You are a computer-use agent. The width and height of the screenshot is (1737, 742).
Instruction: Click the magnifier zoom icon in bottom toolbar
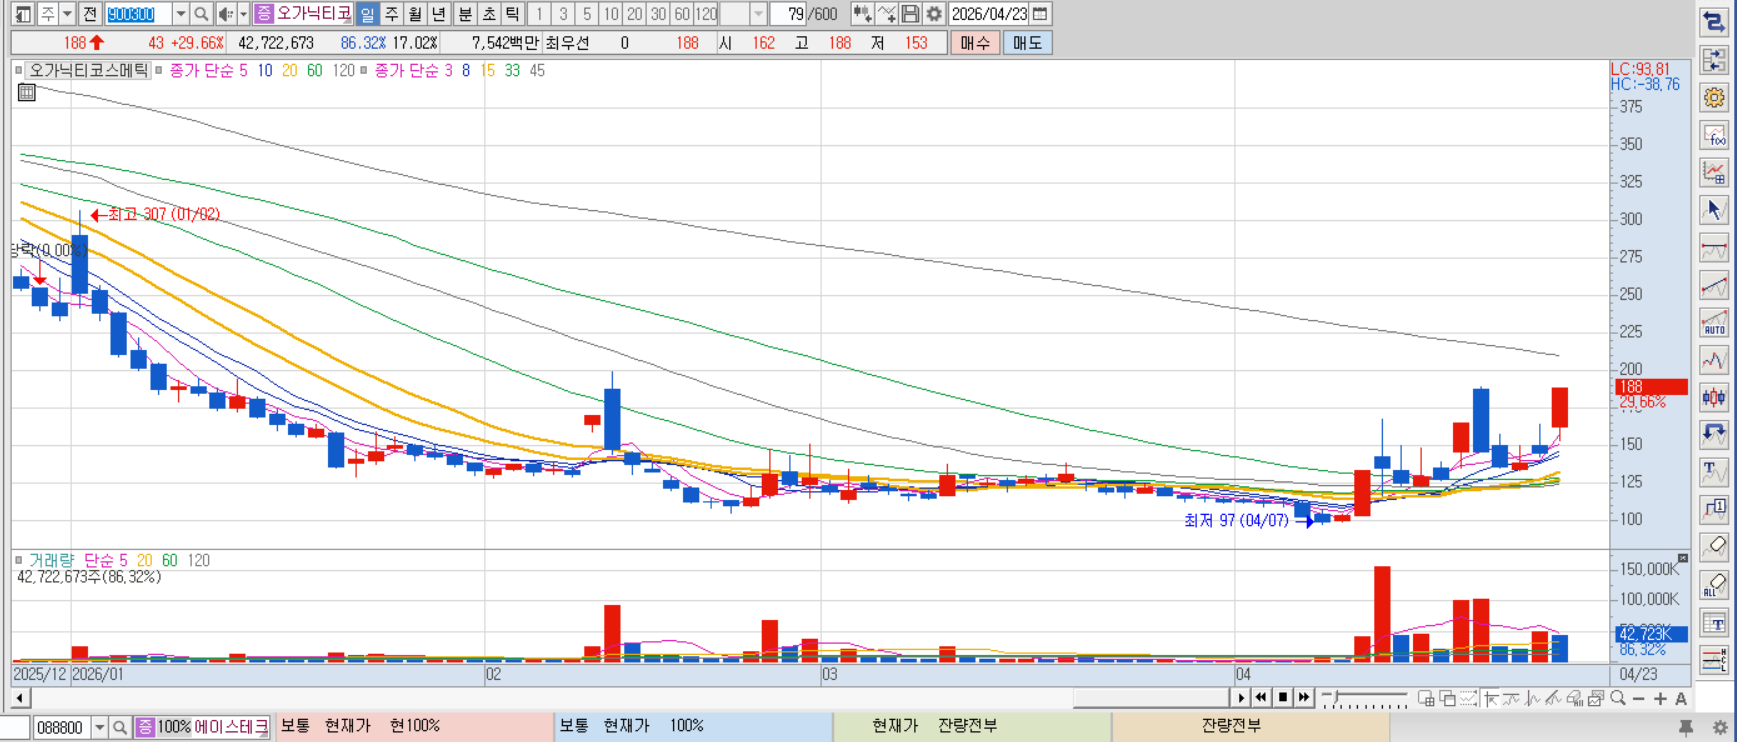click(1617, 698)
